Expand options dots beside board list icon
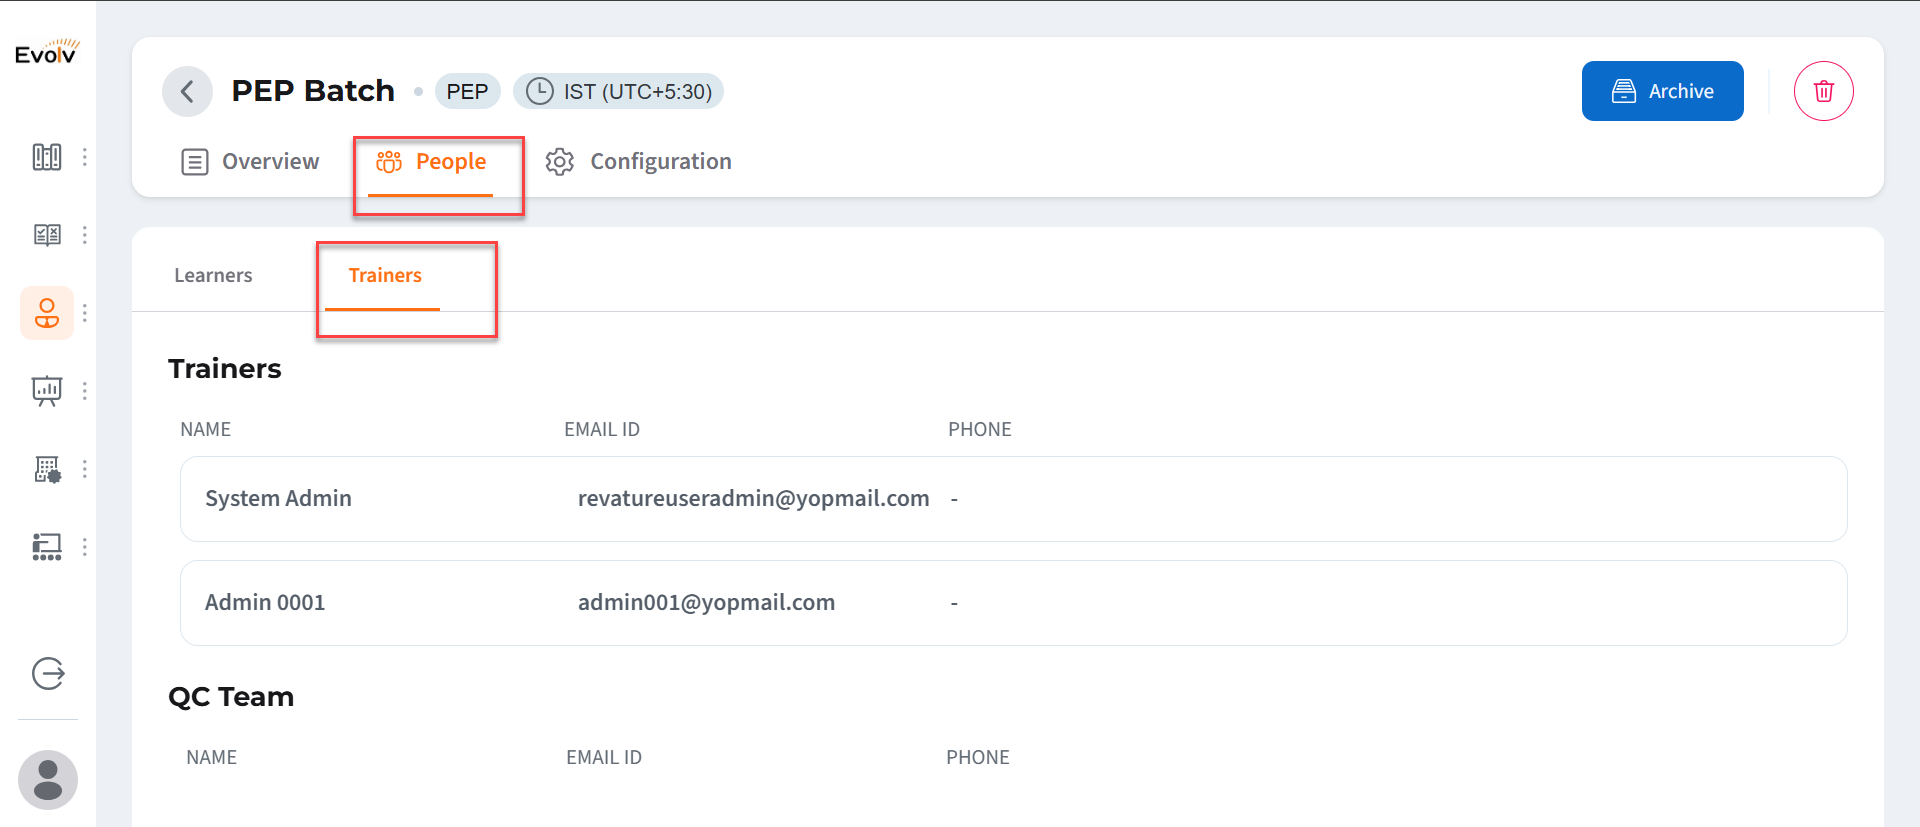1920x827 pixels. [85, 547]
